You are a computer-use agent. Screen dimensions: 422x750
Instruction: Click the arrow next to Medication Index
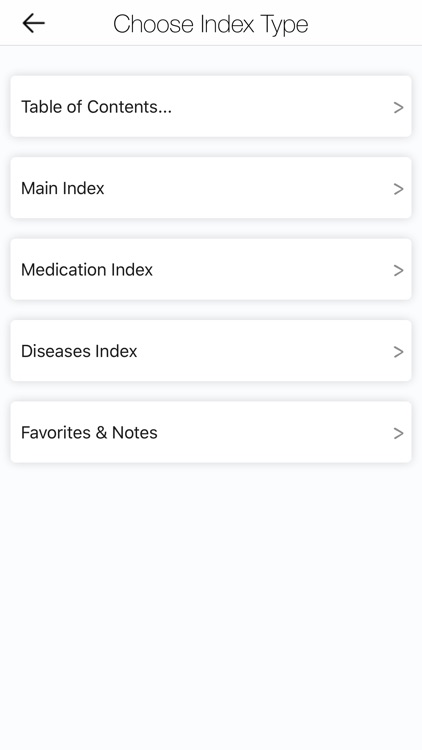pos(399,270)
